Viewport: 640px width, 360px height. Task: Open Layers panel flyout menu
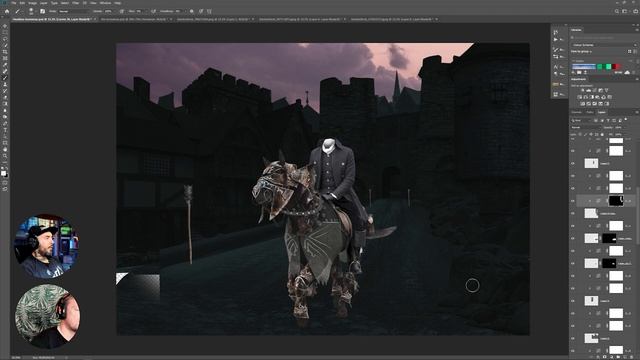(x=636, y=112)
